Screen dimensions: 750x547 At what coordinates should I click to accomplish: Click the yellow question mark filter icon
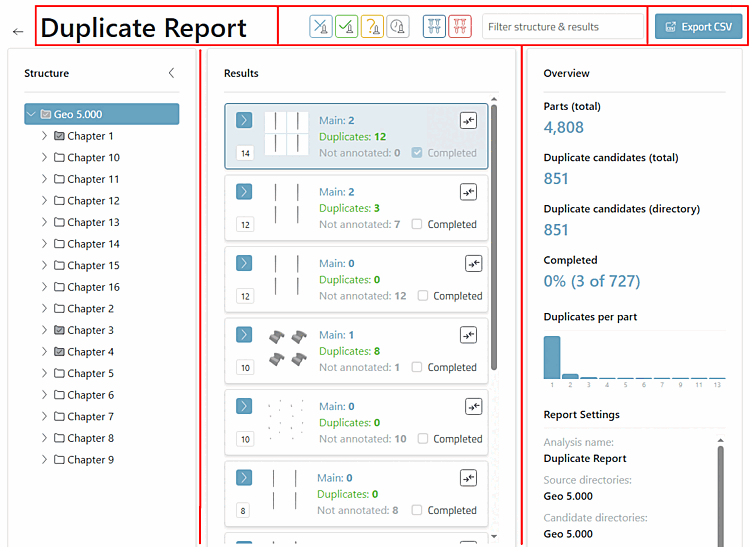click(372, 27)
